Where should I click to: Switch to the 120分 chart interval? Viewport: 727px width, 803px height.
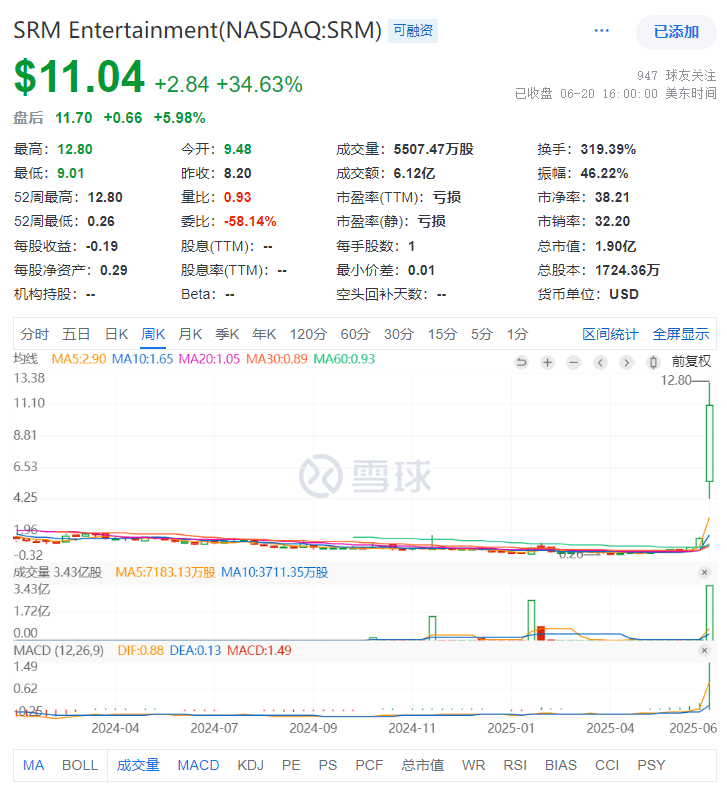click(308, 334)
